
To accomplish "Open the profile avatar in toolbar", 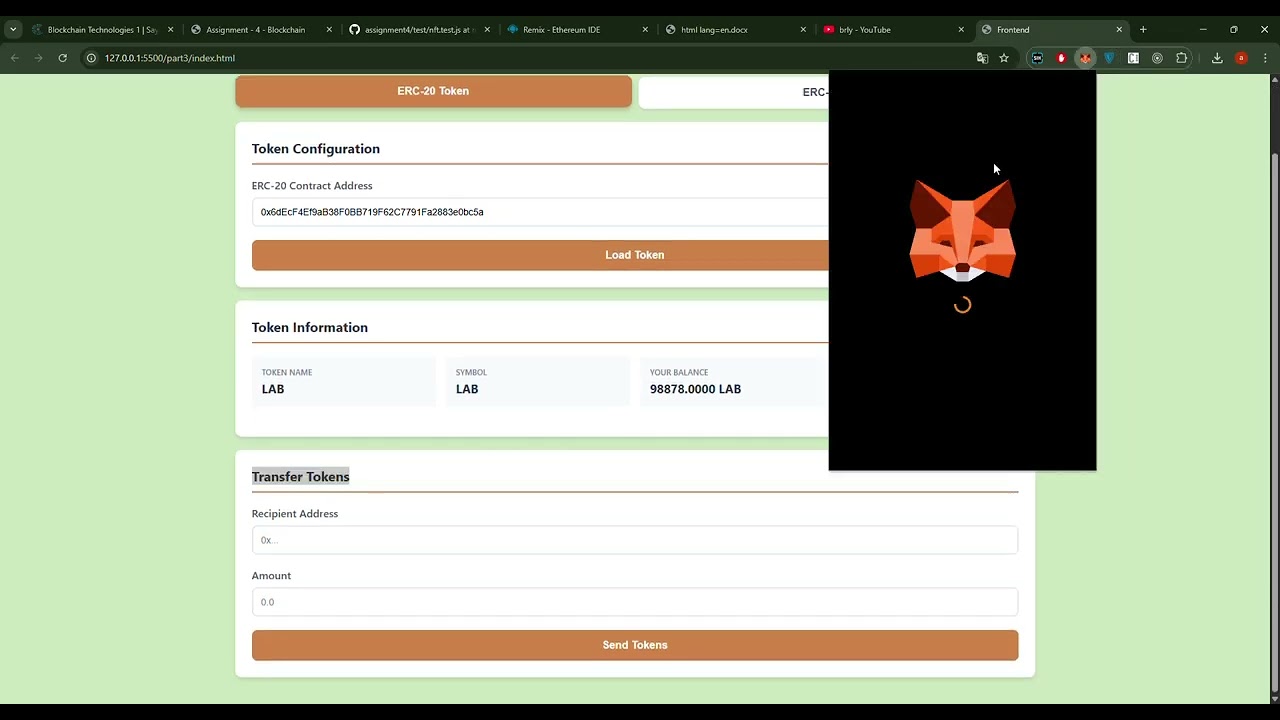I will coord(1241,58).
